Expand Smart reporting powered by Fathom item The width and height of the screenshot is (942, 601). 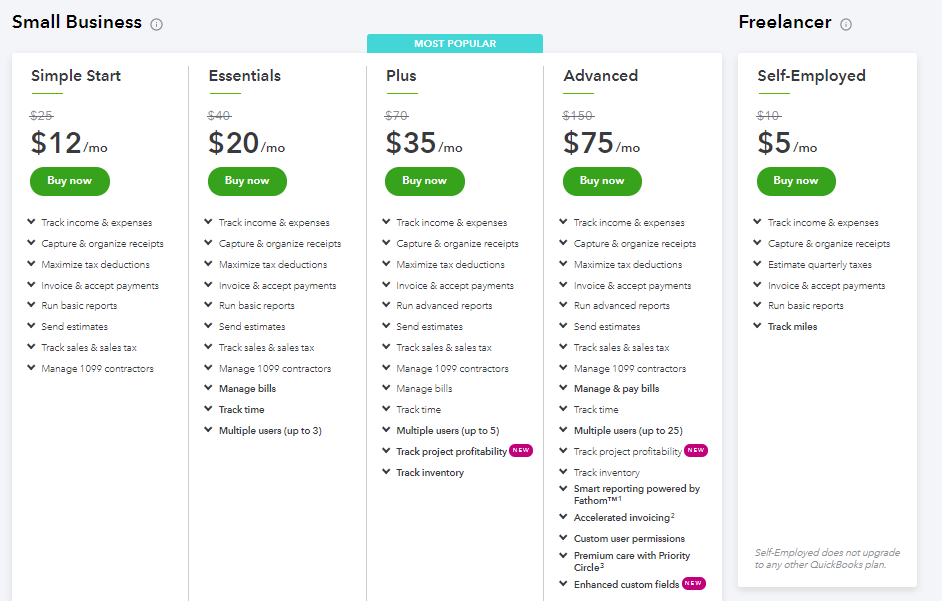564,489
